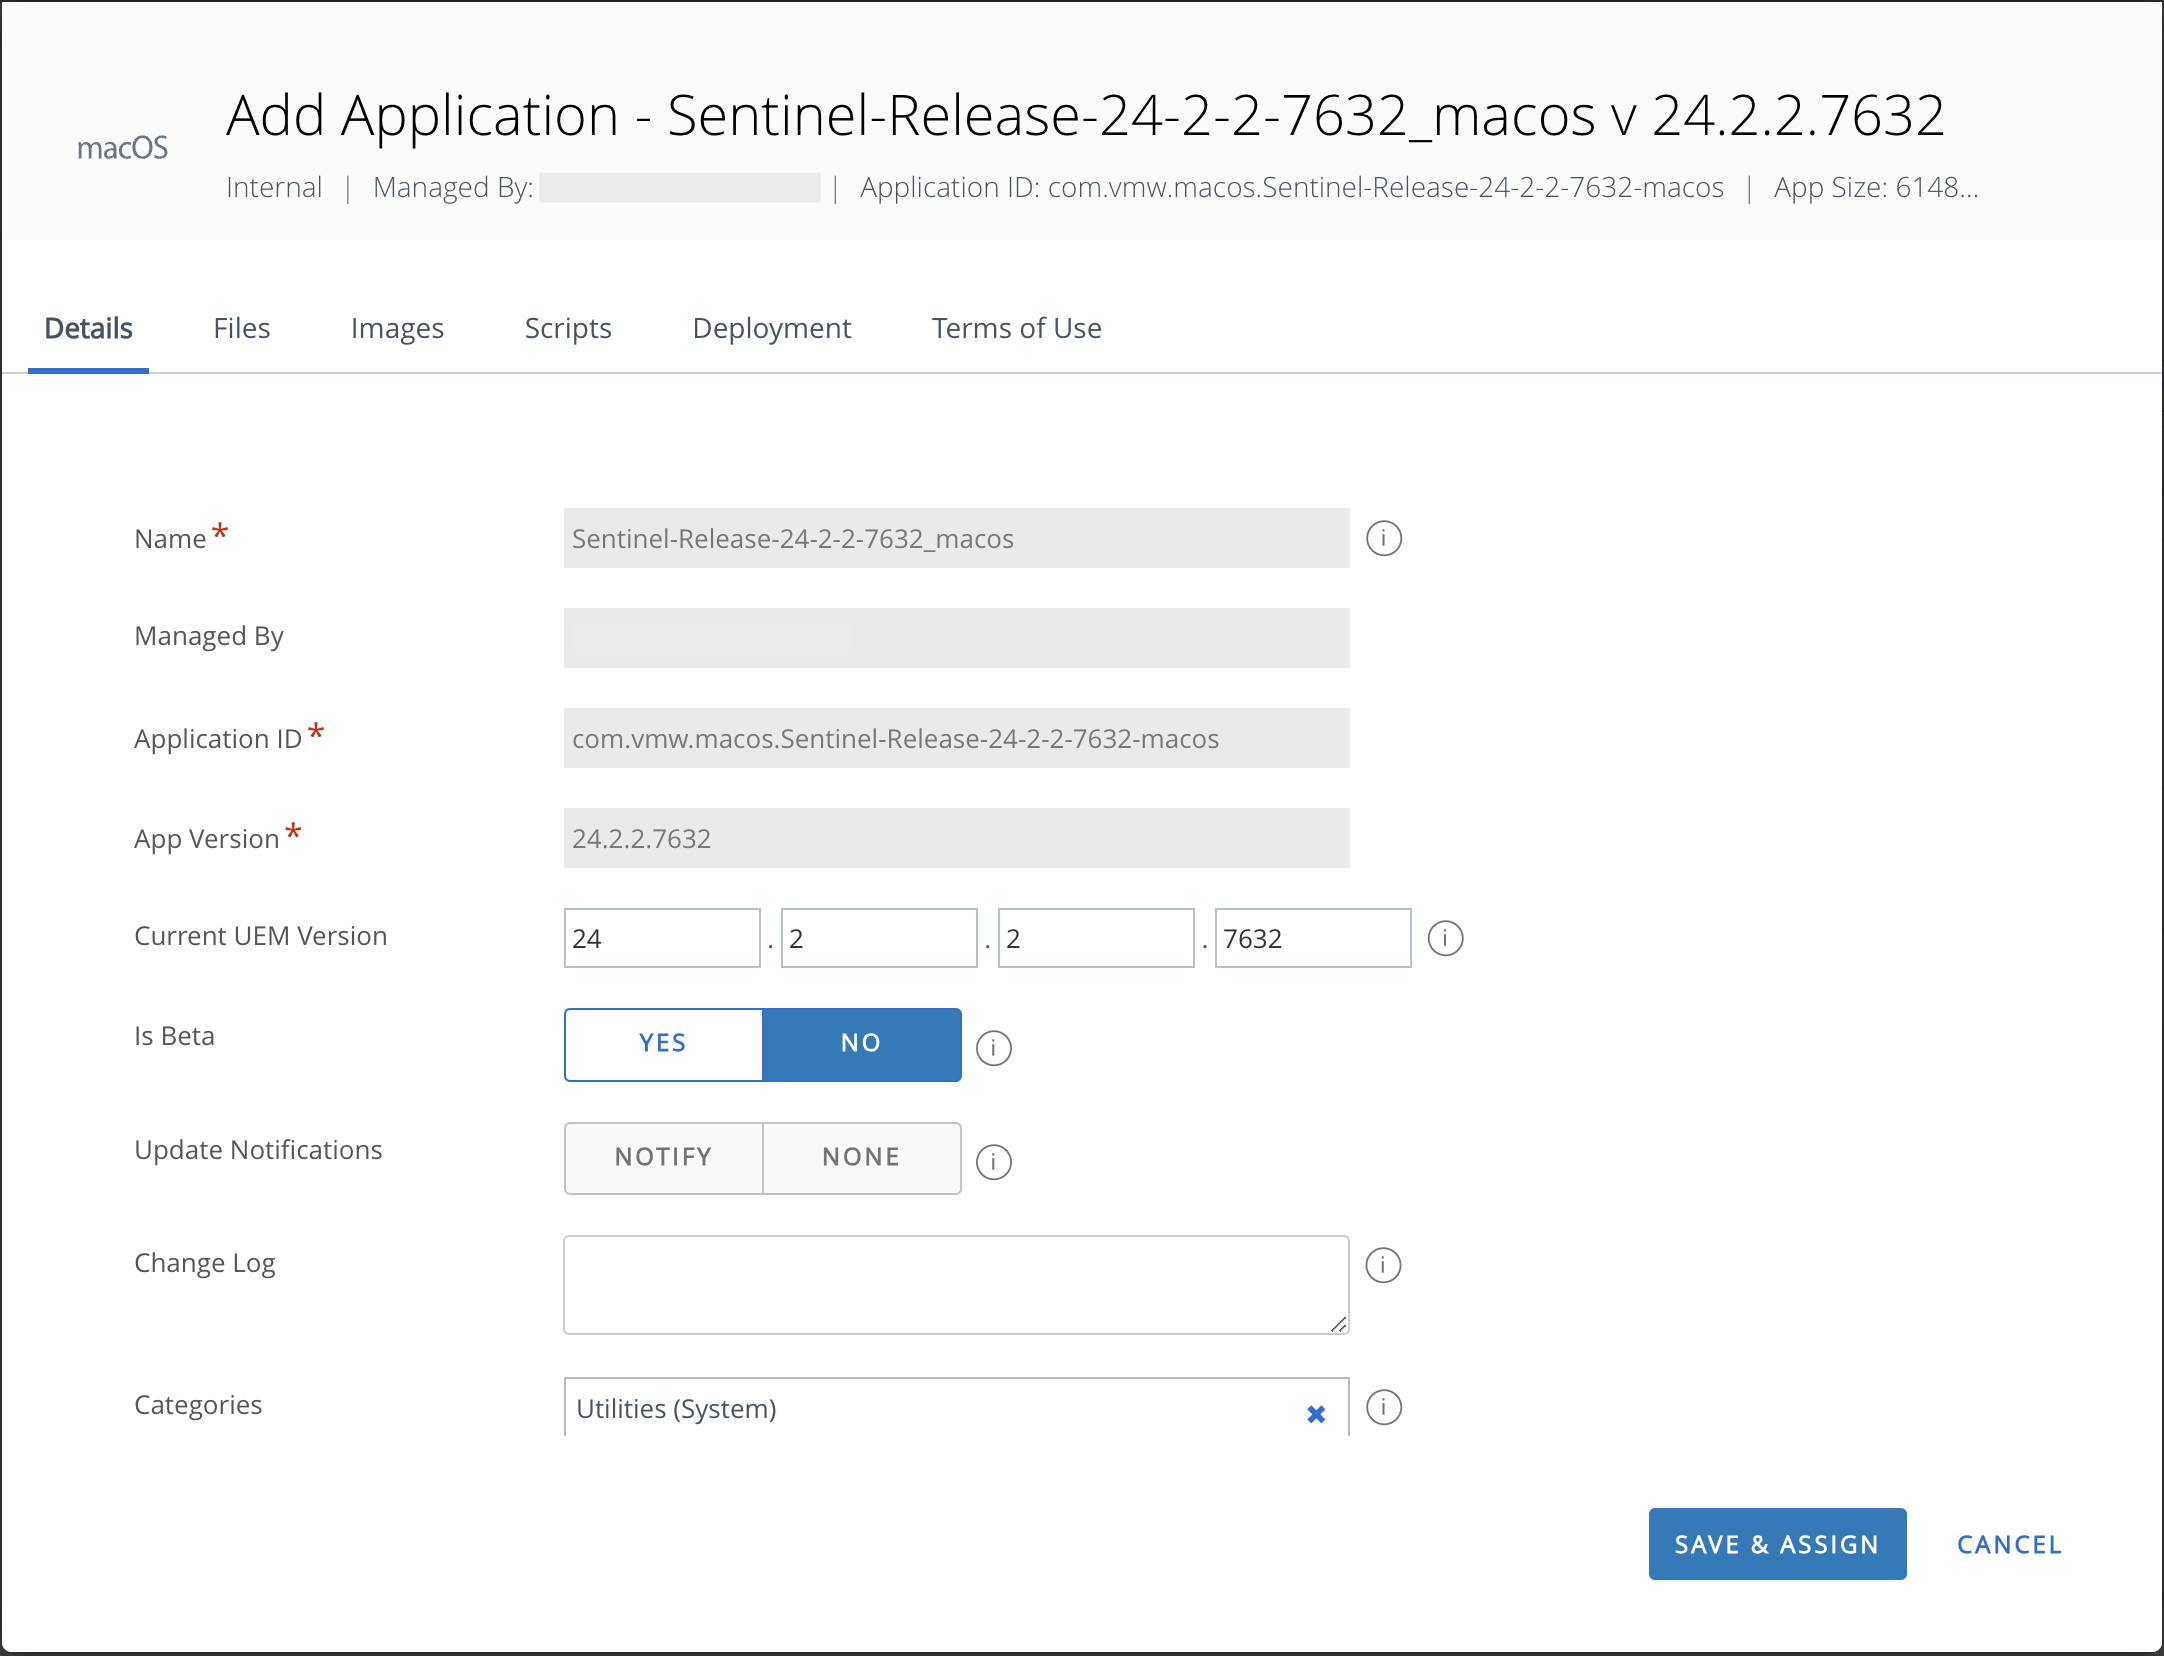Choose NONE for Update Notifications

pos(861,1157)
